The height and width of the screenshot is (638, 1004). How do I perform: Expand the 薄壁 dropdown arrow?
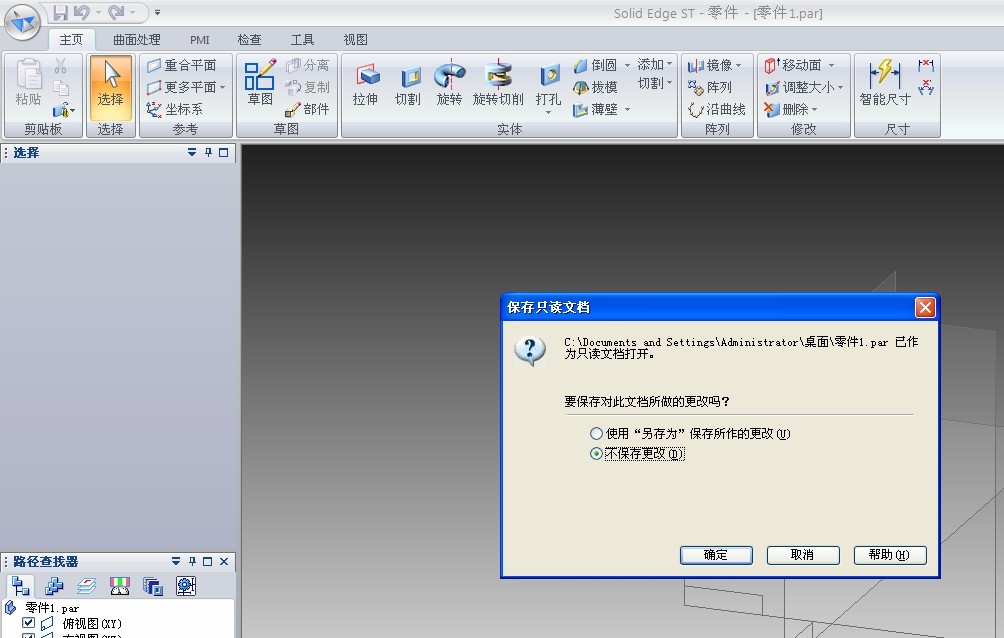click(627, 110)
